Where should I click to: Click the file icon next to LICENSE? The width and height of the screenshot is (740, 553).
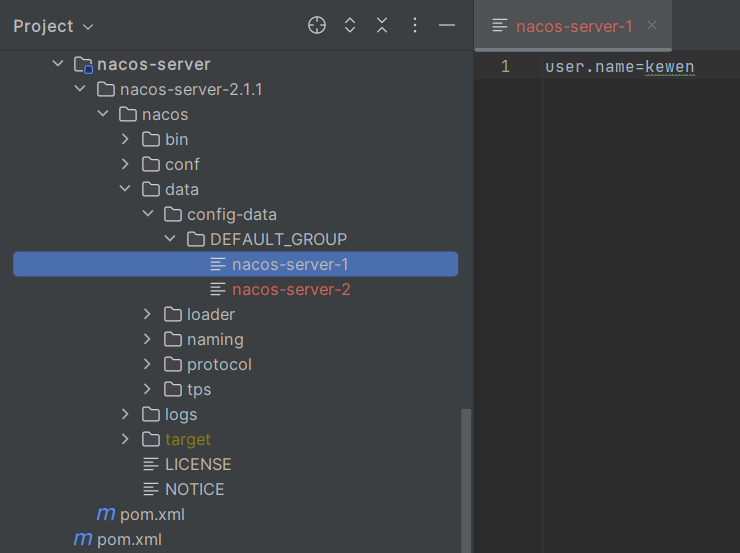coord(151,464)
